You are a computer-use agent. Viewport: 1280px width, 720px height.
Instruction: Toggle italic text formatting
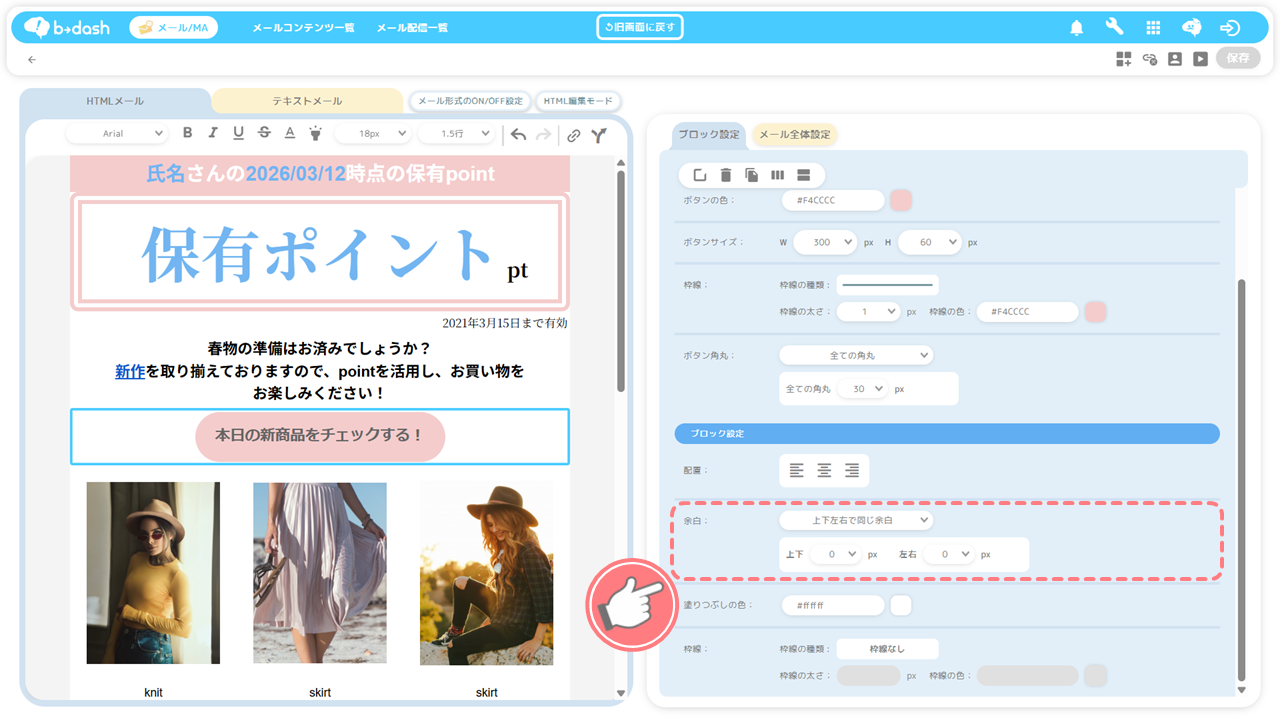[x=213, y=133]
